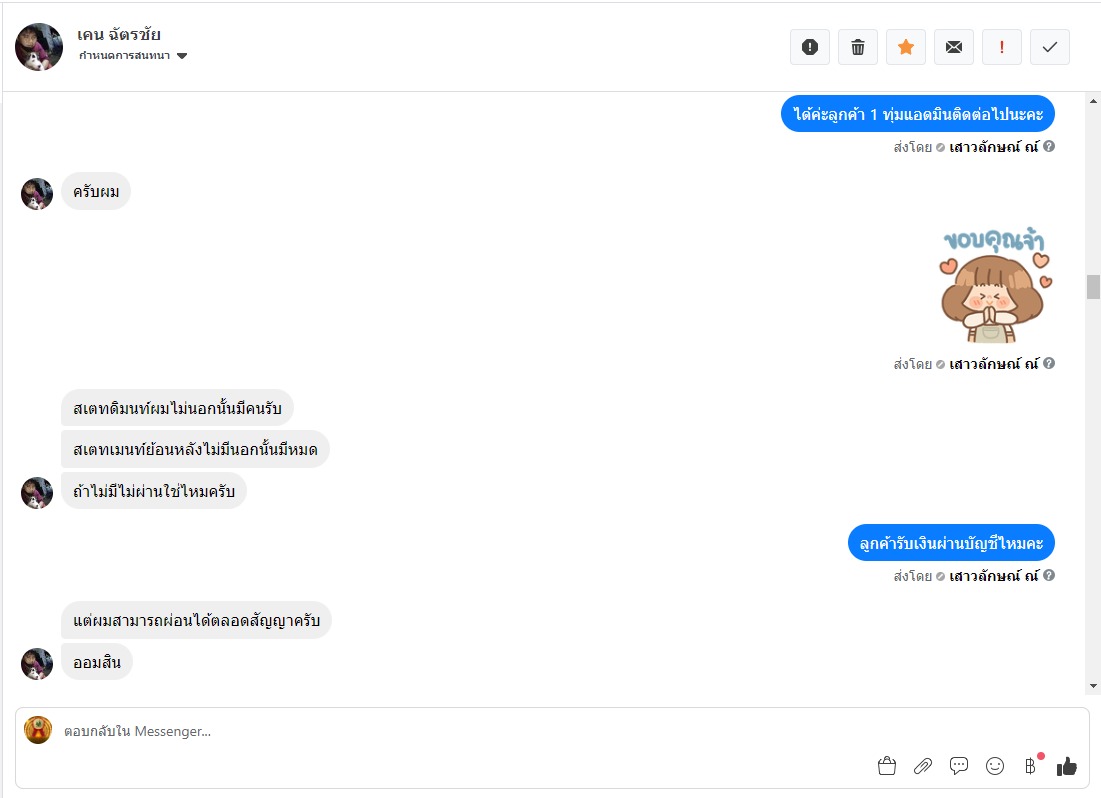
Task: Click the scroll down arrow of chat scrollbar
Action: coord(1093,686)
